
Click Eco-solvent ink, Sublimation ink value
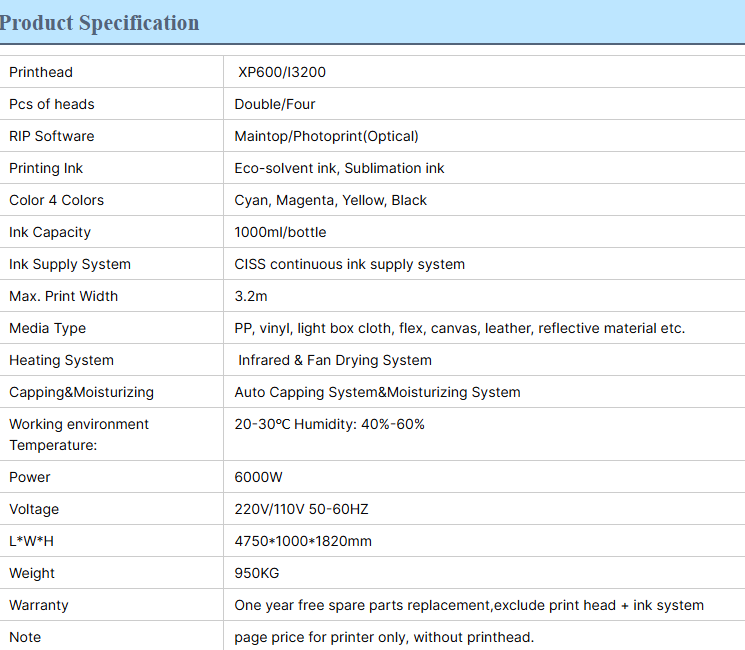(339, 168)
